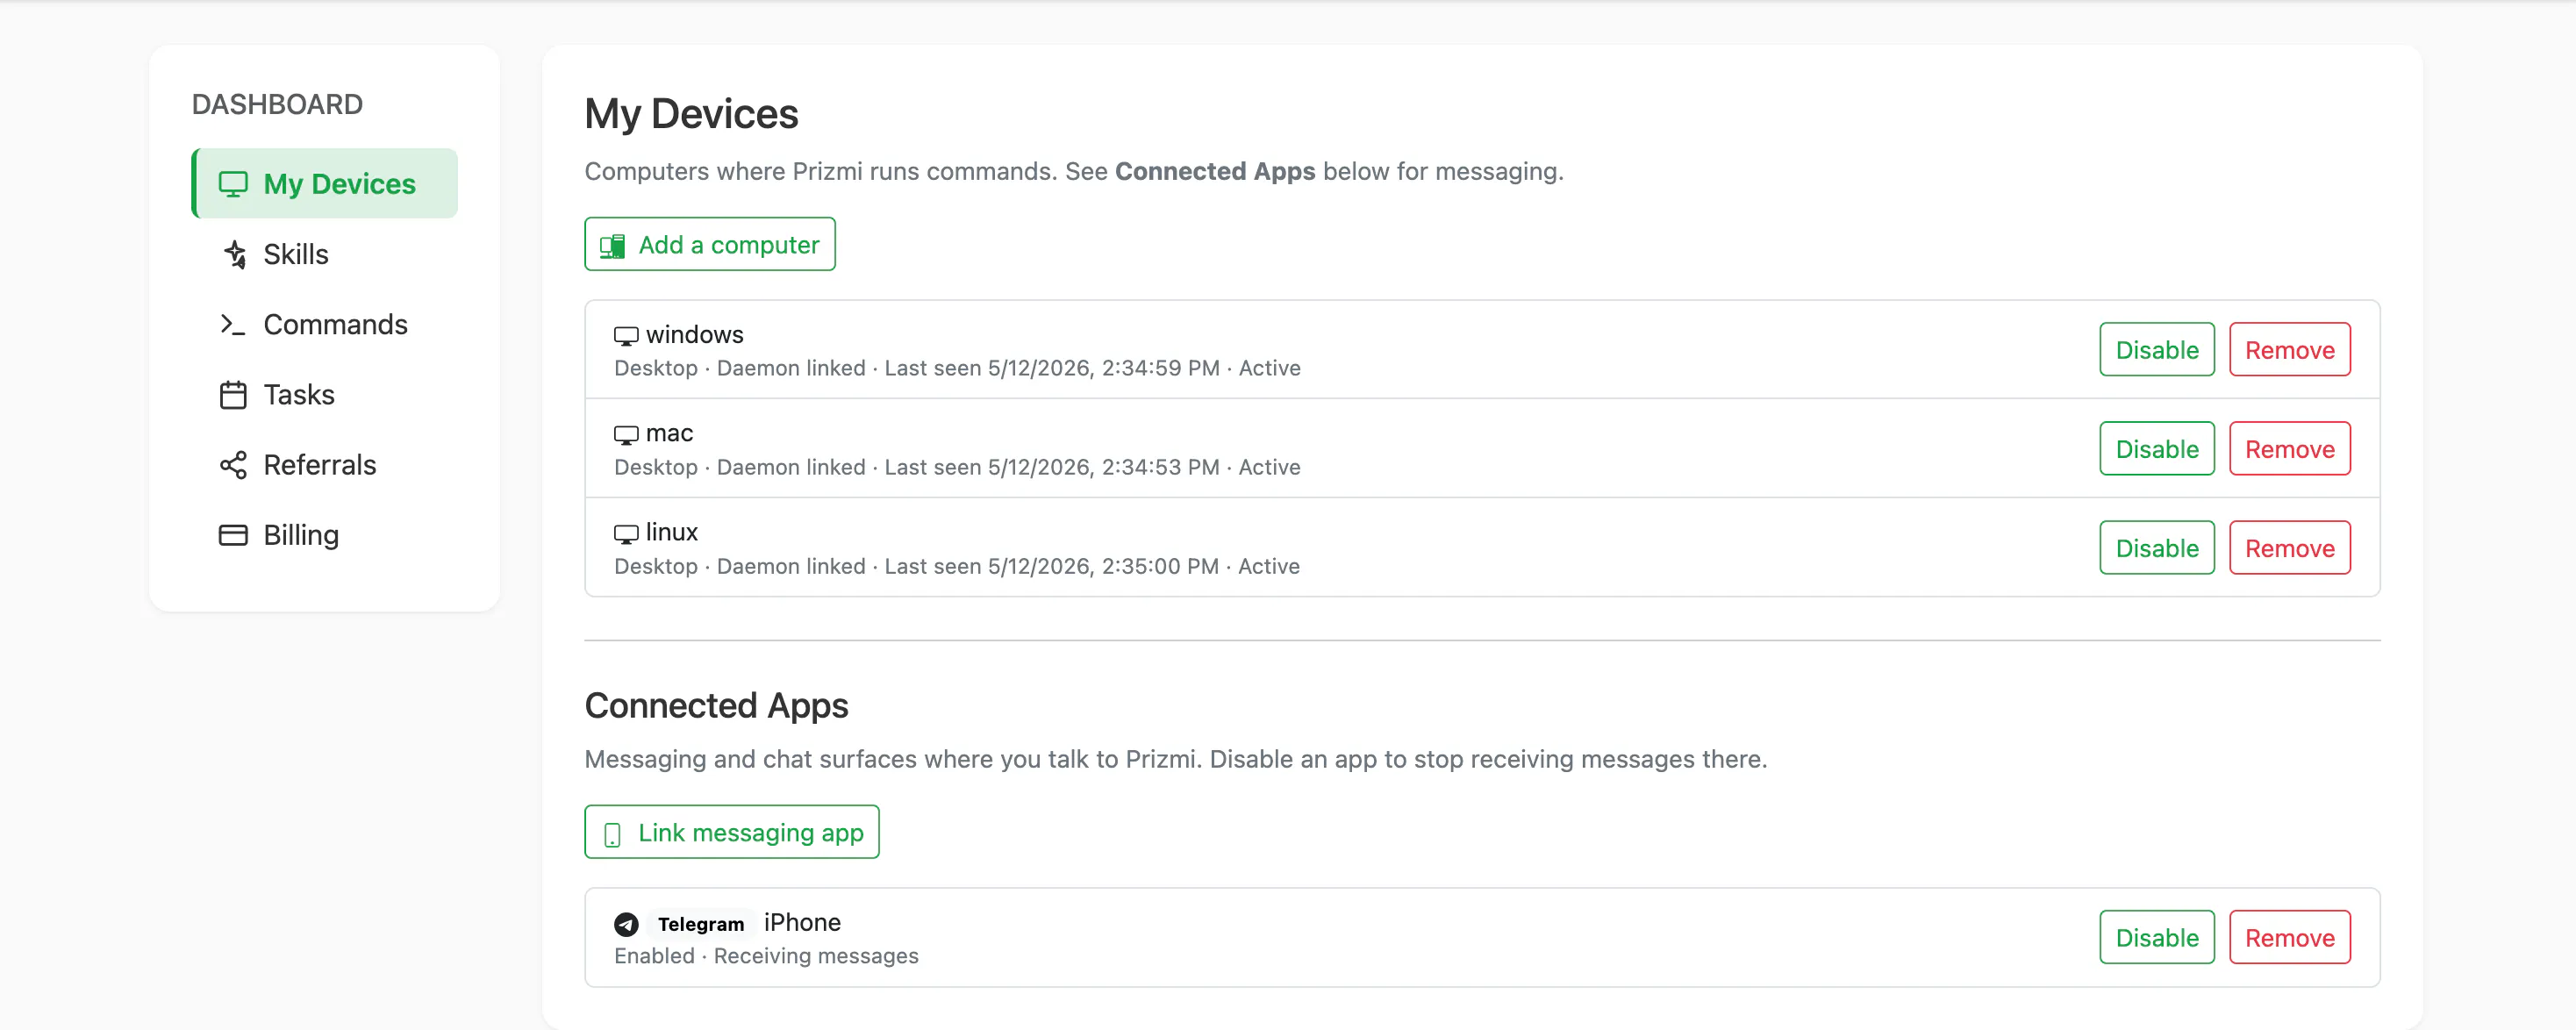
Task: Go to the Commands page
Action: click(x=325, y=324)
